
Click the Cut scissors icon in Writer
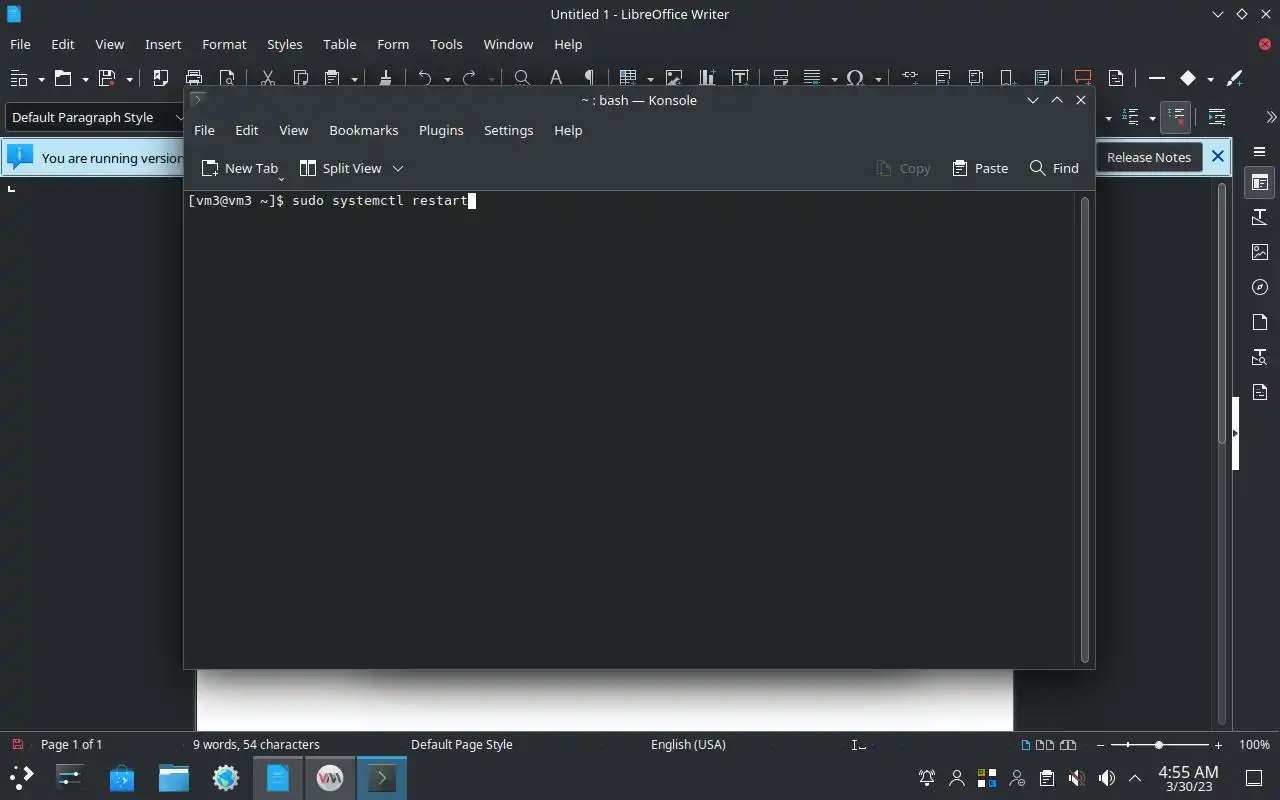click(267, 78)
